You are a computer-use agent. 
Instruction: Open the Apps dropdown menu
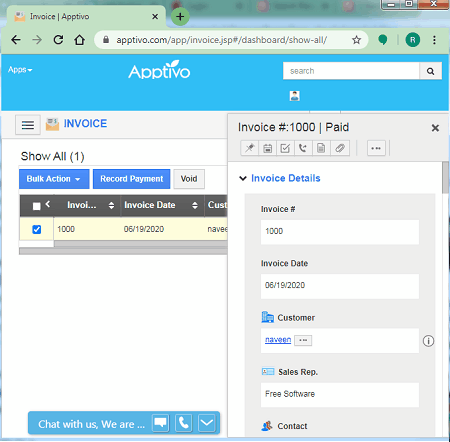point(20,70)
